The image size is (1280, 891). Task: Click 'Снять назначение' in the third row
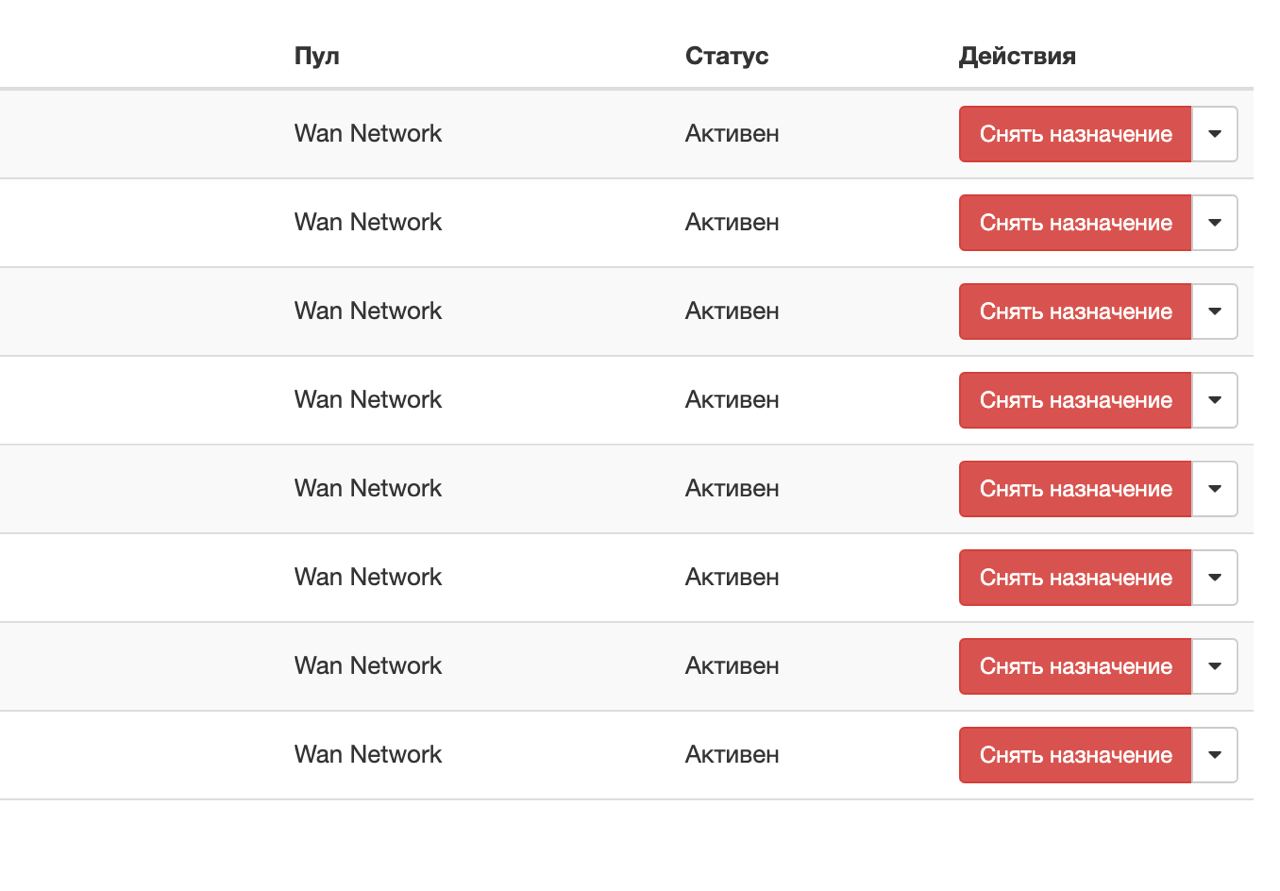tap(1075, 312)
